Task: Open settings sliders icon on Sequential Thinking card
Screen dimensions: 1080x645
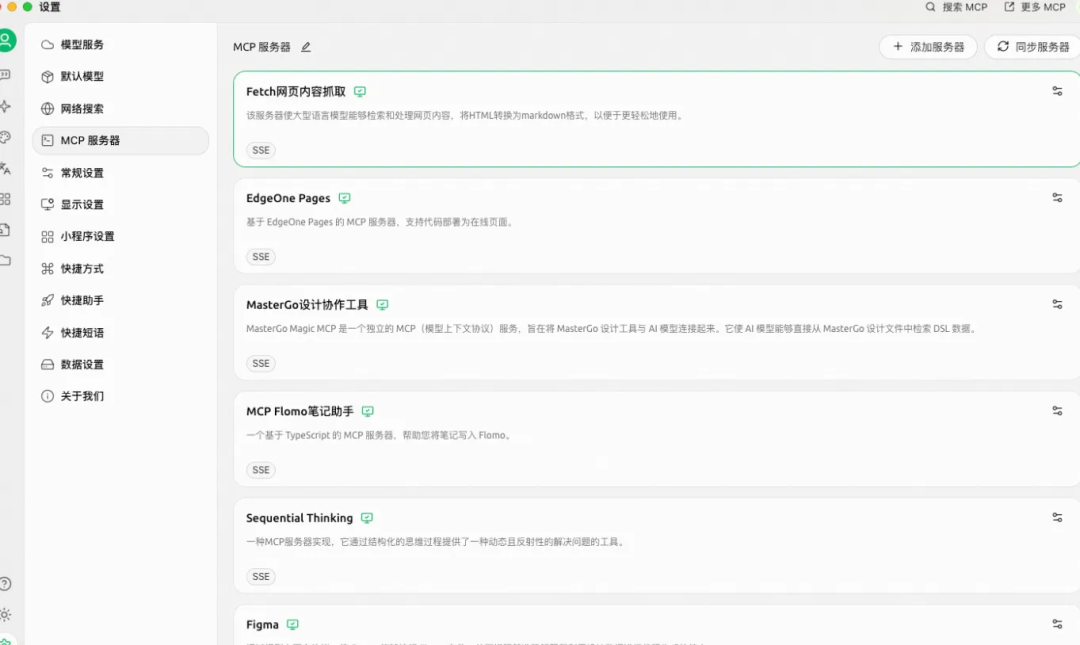Action: click(1057, 518)
